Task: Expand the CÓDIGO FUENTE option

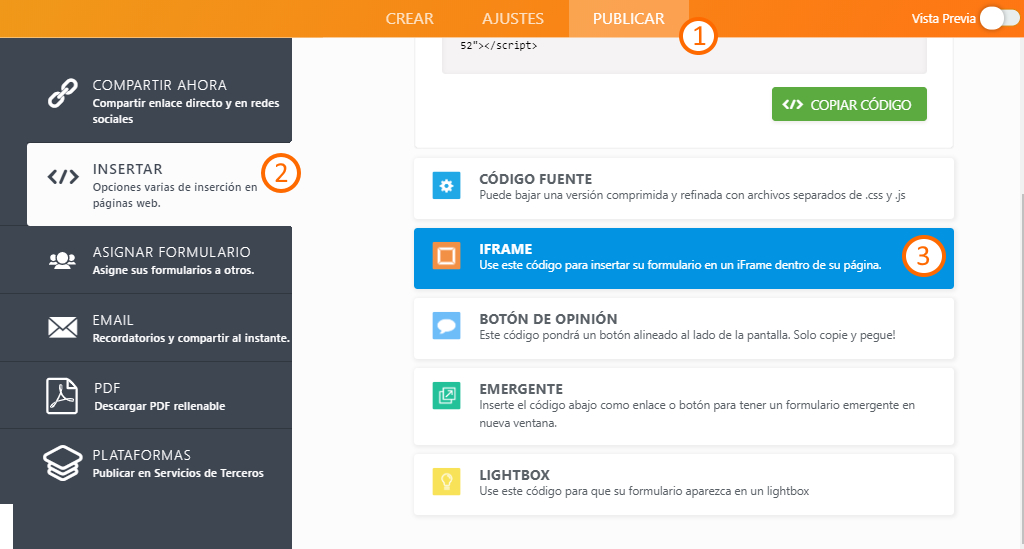Action: point(684,188)
